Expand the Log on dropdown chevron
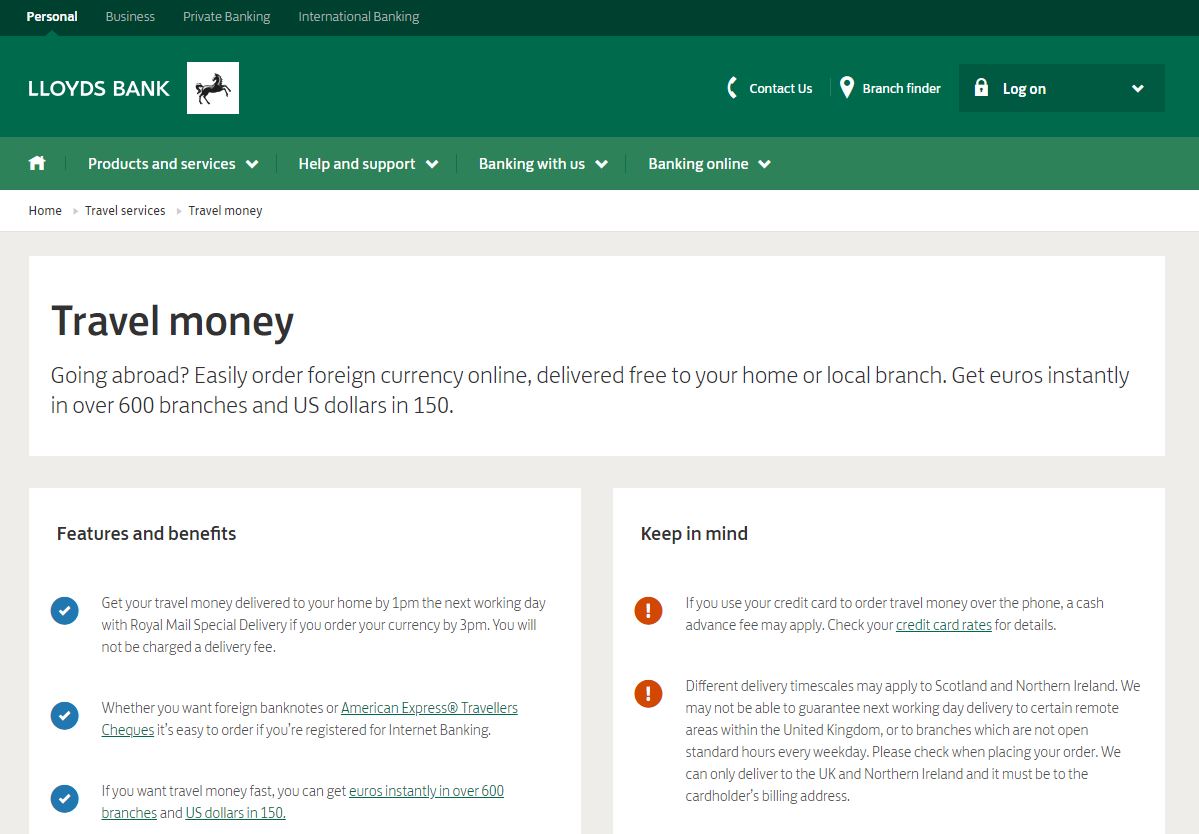 tap(1137, 88)
